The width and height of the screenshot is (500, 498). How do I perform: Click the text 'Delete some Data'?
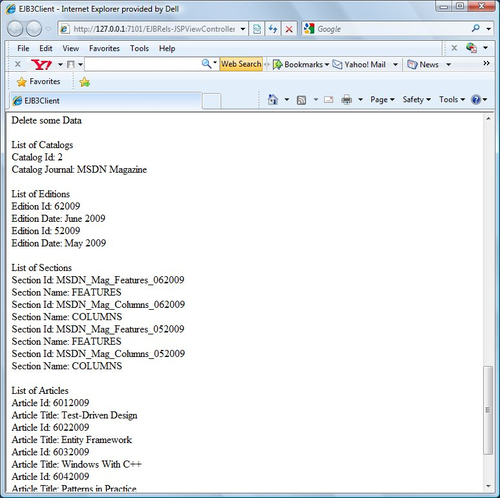coord(46,120)
